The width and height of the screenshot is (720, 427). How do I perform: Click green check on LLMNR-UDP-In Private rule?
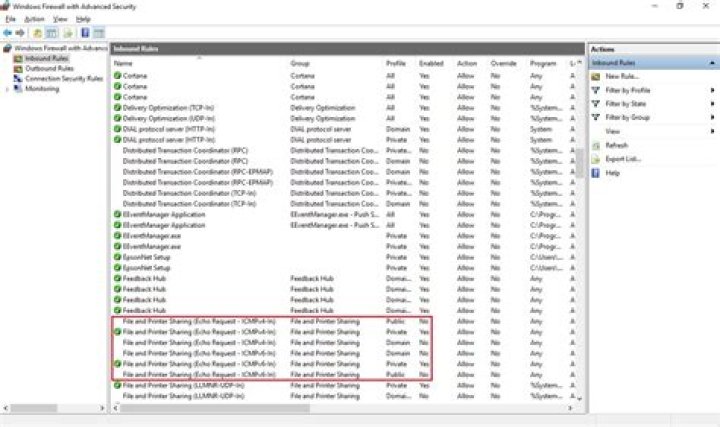tap(118, 385)
